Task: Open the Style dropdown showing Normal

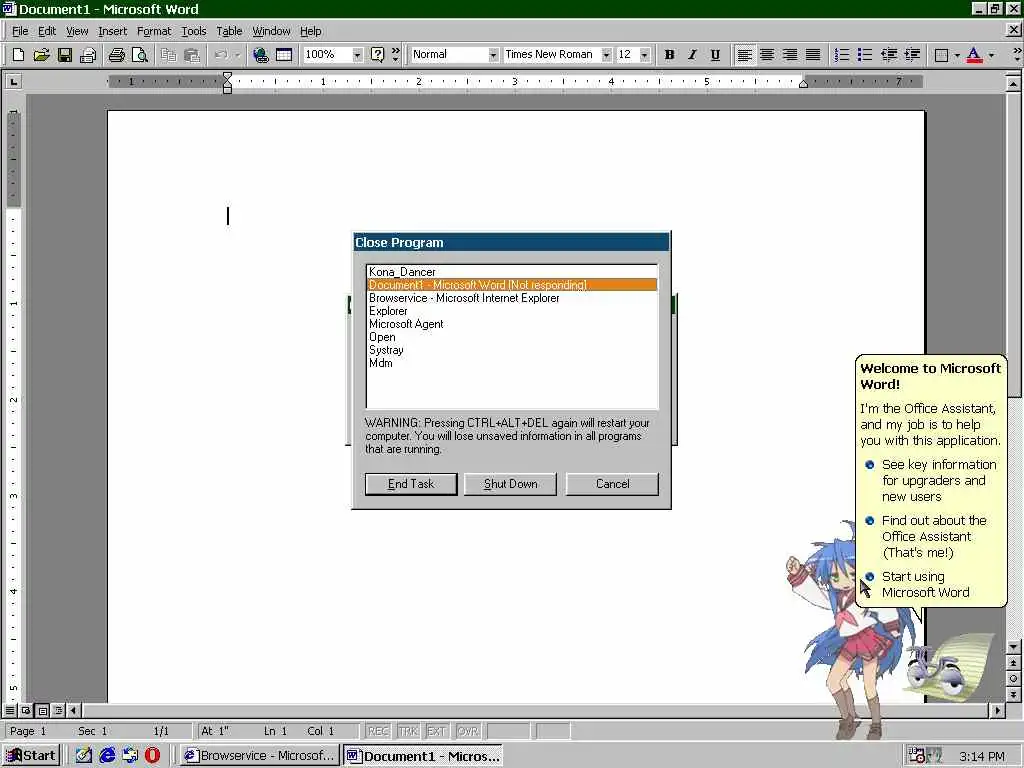Action: (493, 55)
